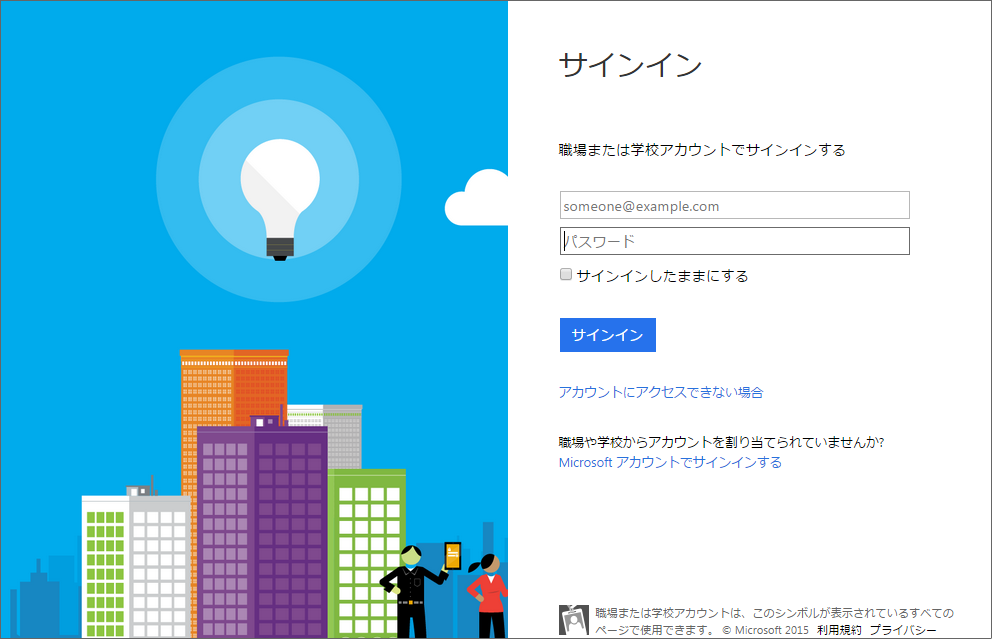Click the パスワード password field

tap(735, 241)
